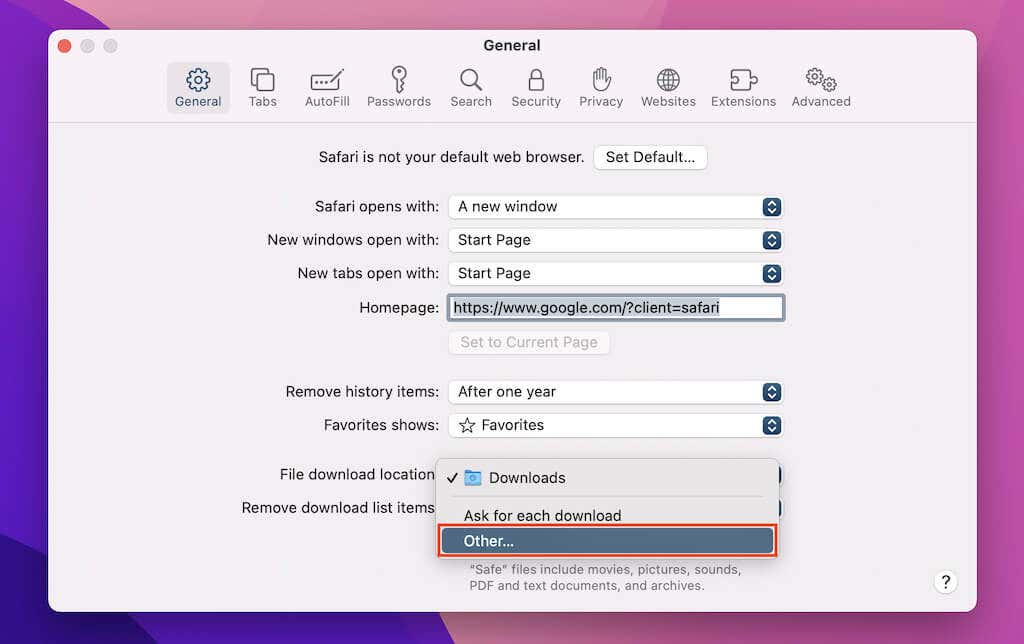1024x644 pixels.
Task: Open the Tabs preferences pane
Action: (x=262, y=88)
